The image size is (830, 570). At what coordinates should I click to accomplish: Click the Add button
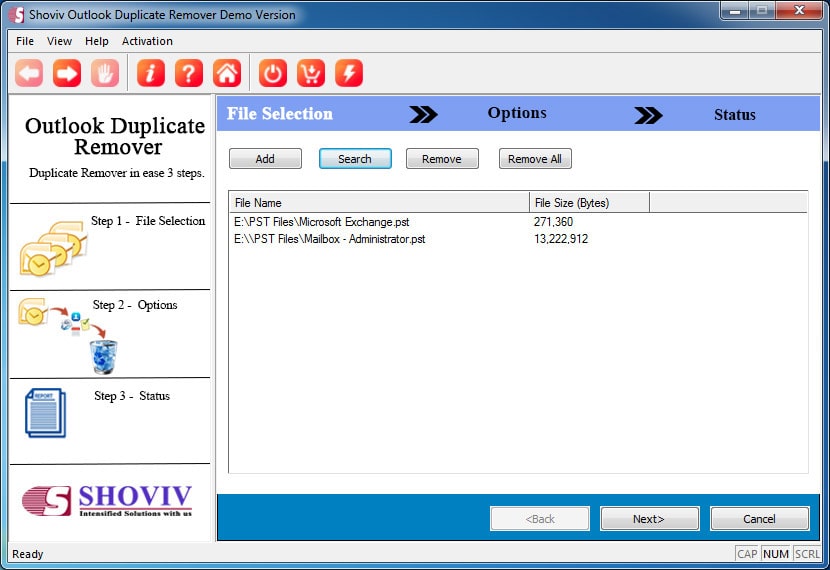[265, 159]
